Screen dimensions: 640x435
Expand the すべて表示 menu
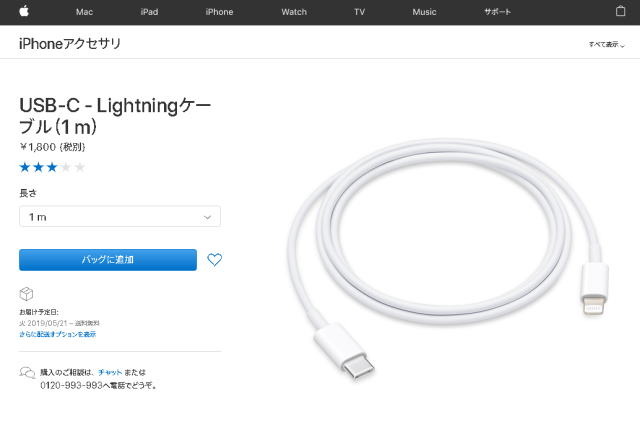607,44
